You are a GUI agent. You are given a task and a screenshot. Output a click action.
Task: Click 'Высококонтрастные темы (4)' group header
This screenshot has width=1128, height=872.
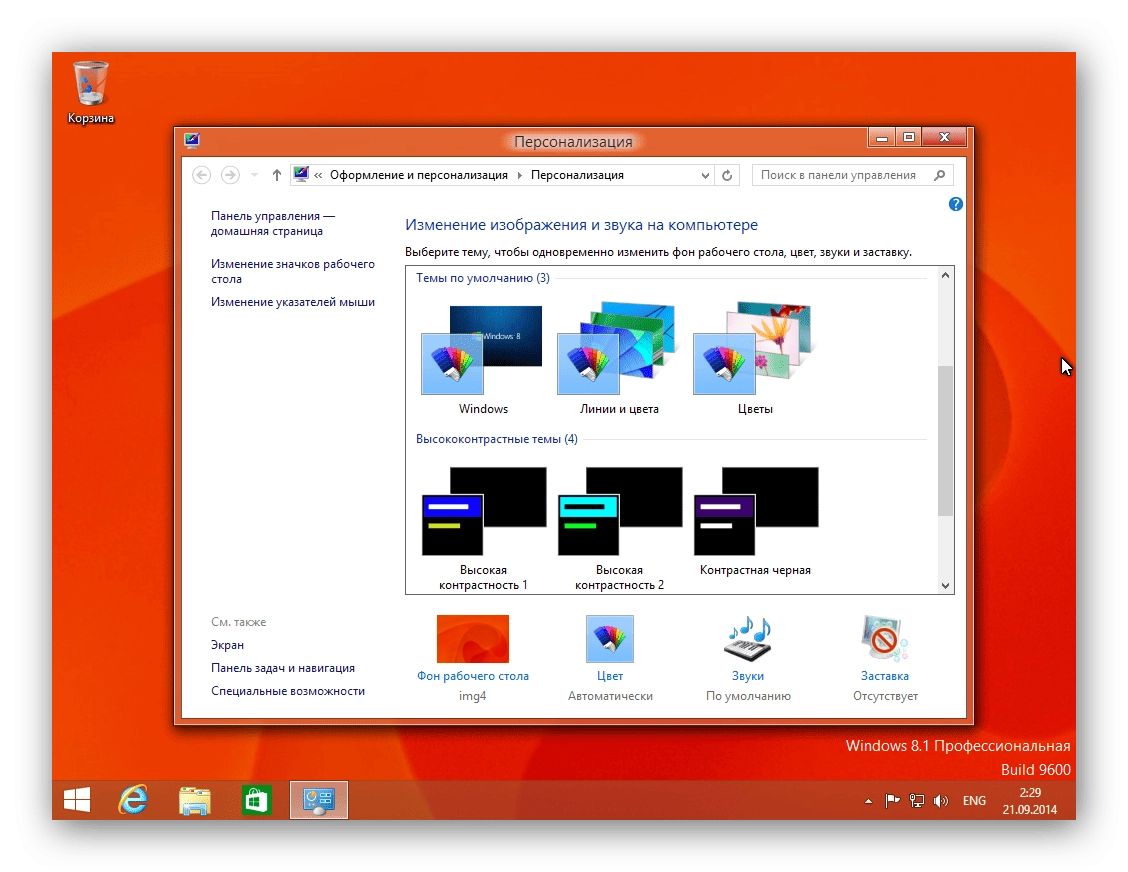coord(496,439)
